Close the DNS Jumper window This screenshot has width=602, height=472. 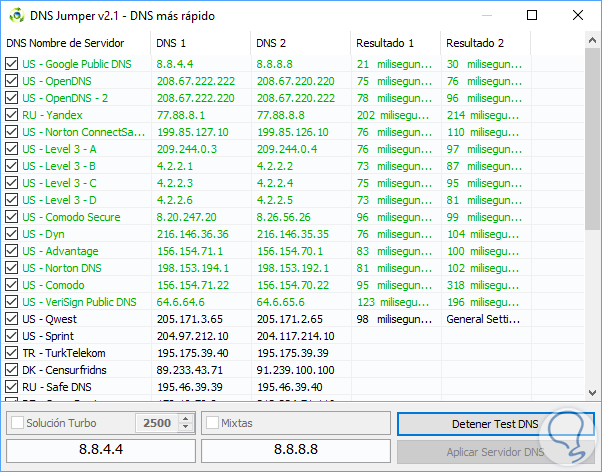[577, 15]
